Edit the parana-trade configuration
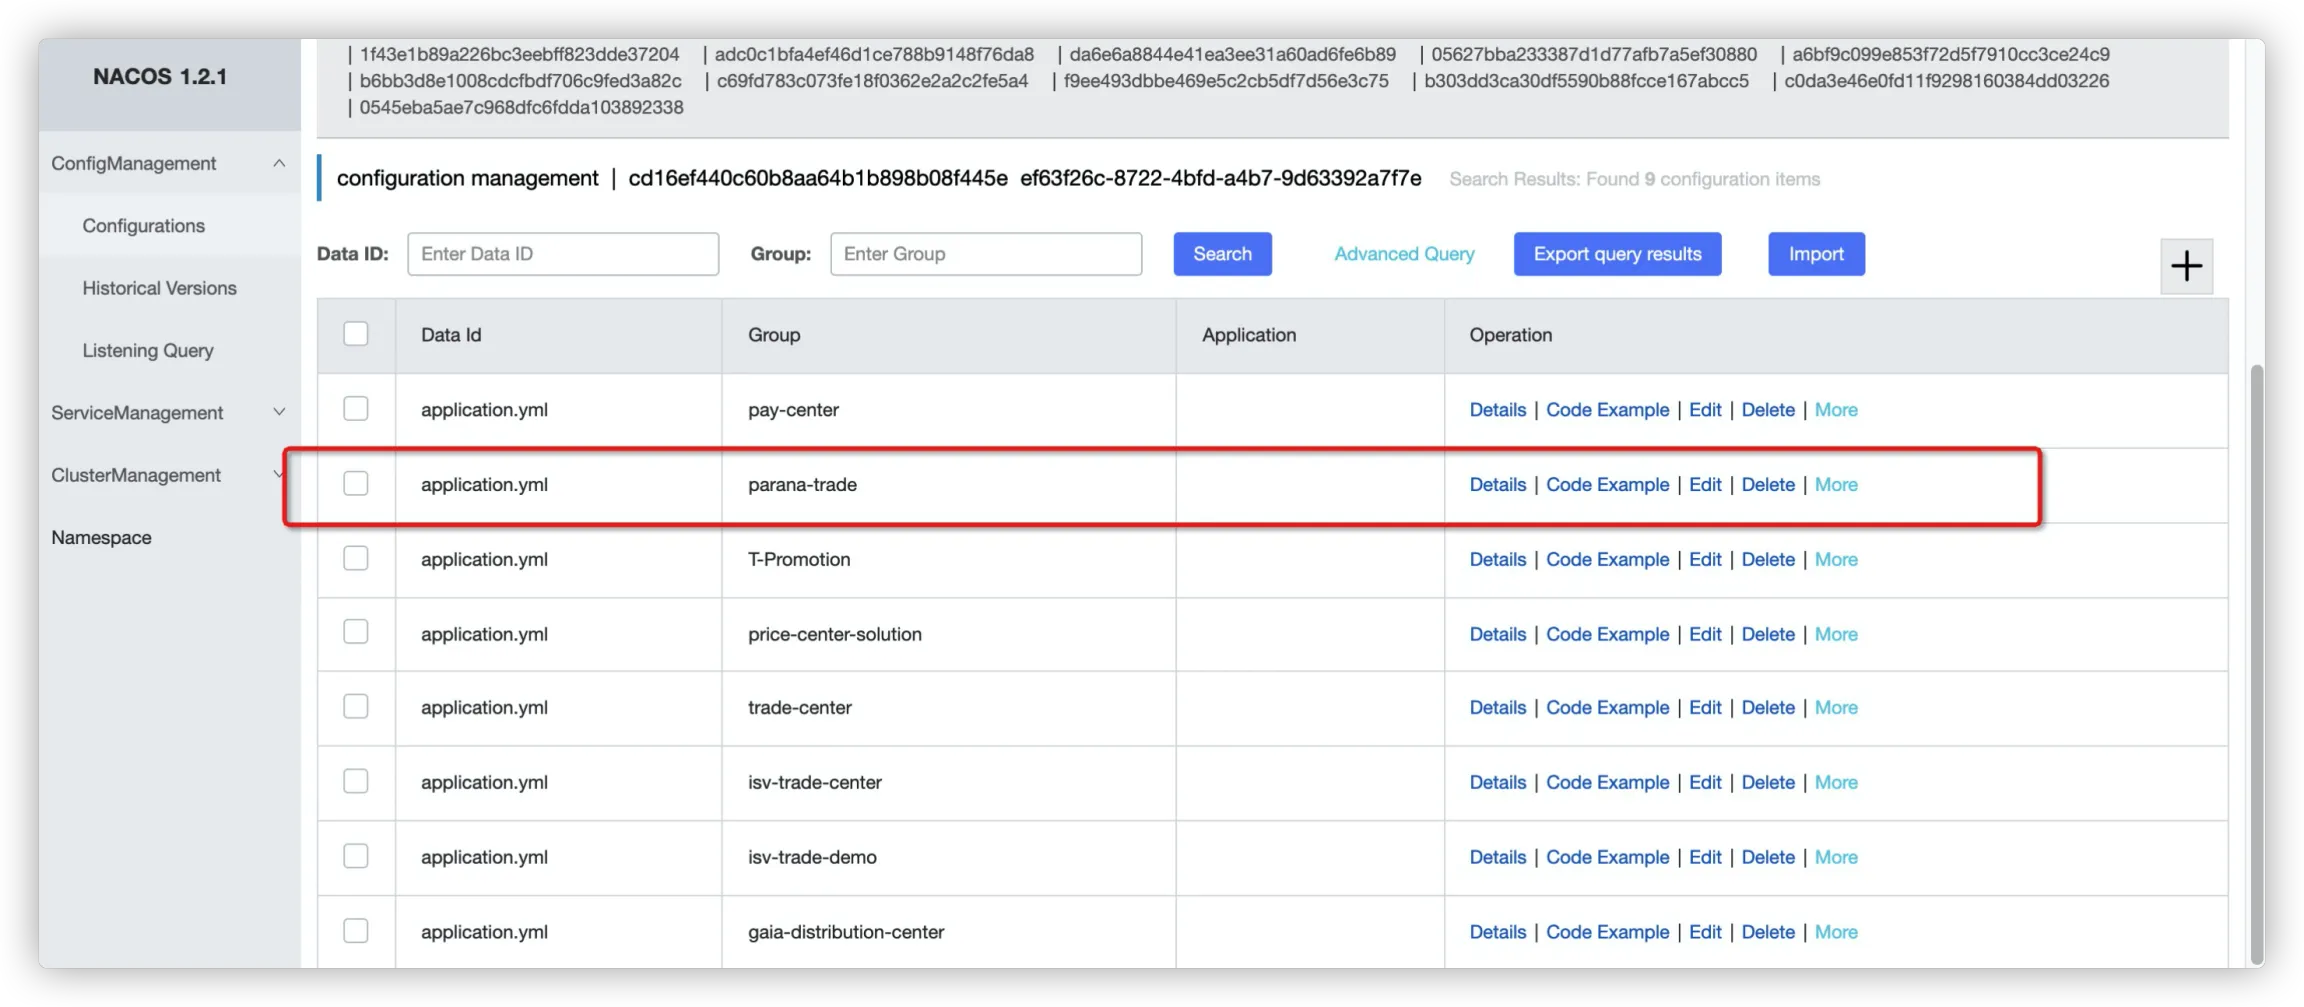2304x1007 pixels. 1705,485
